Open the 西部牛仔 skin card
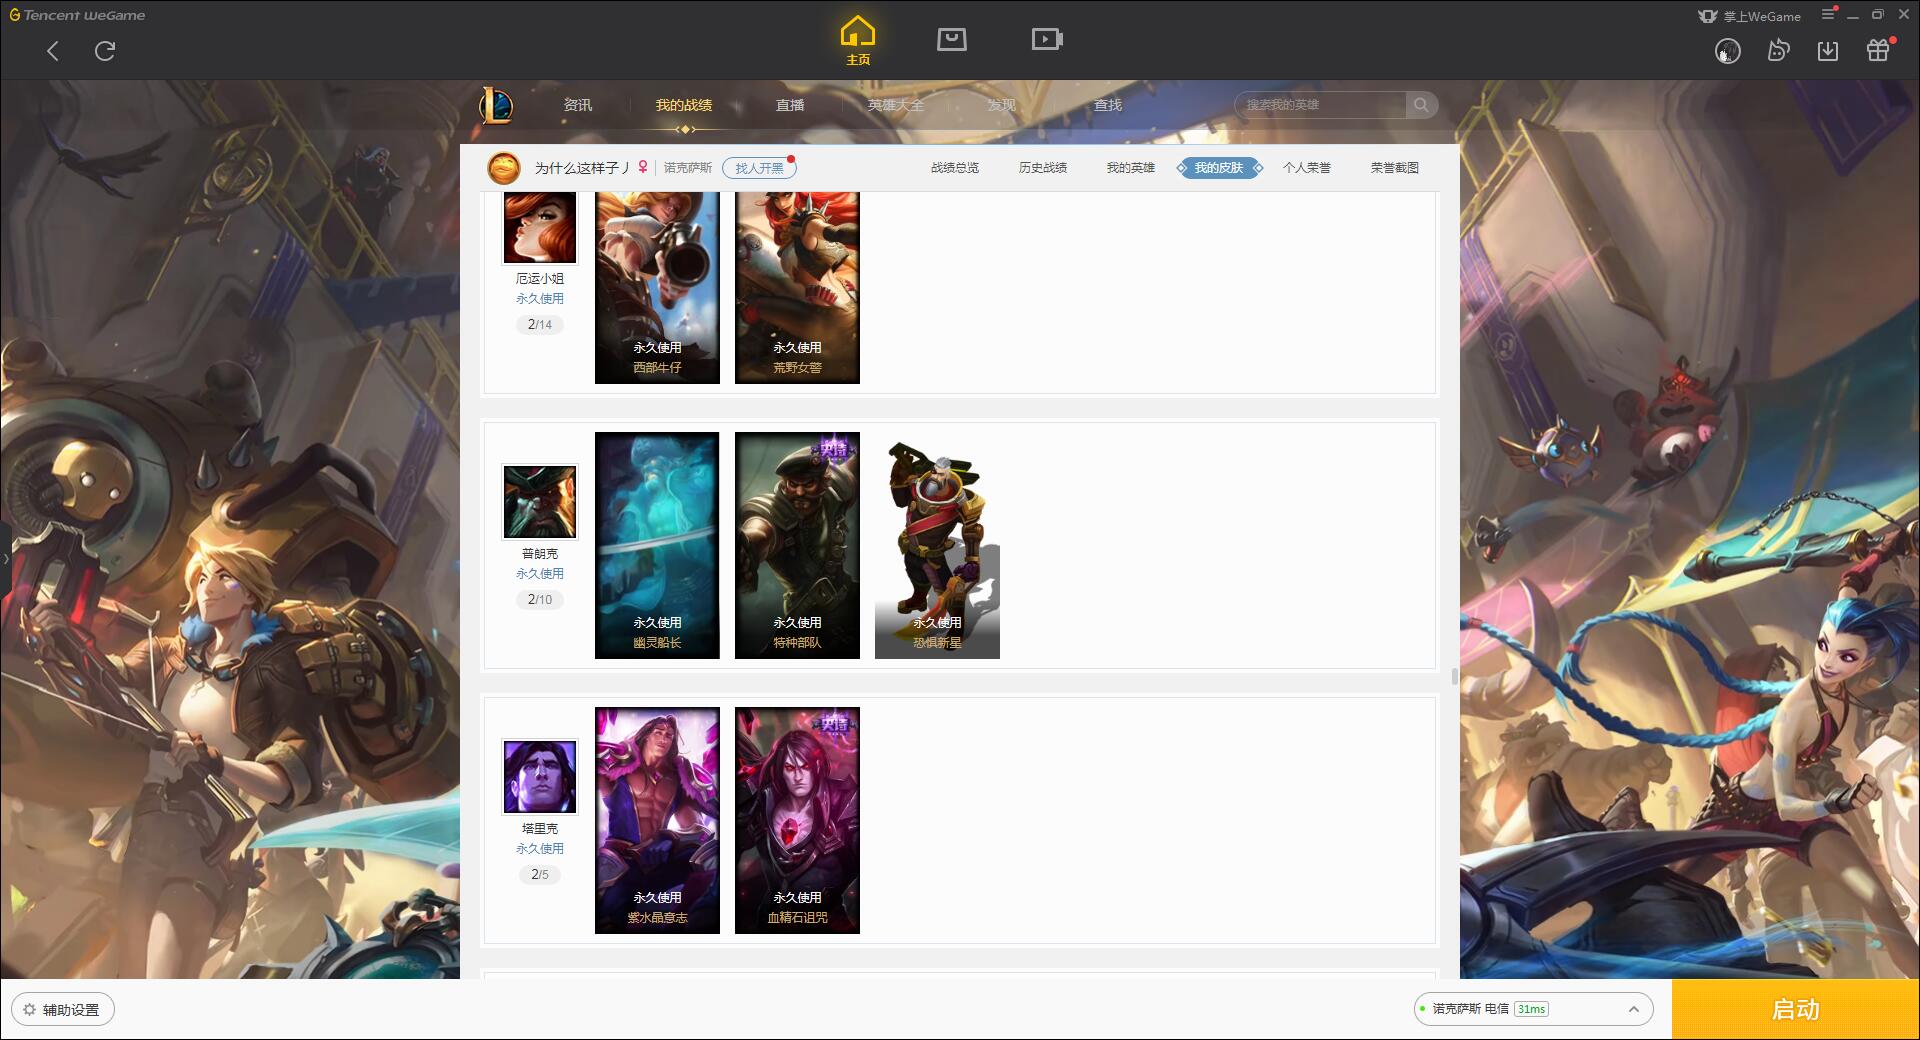The image size is (1920, 1040). pyautogui.click(x=657, y=288)
